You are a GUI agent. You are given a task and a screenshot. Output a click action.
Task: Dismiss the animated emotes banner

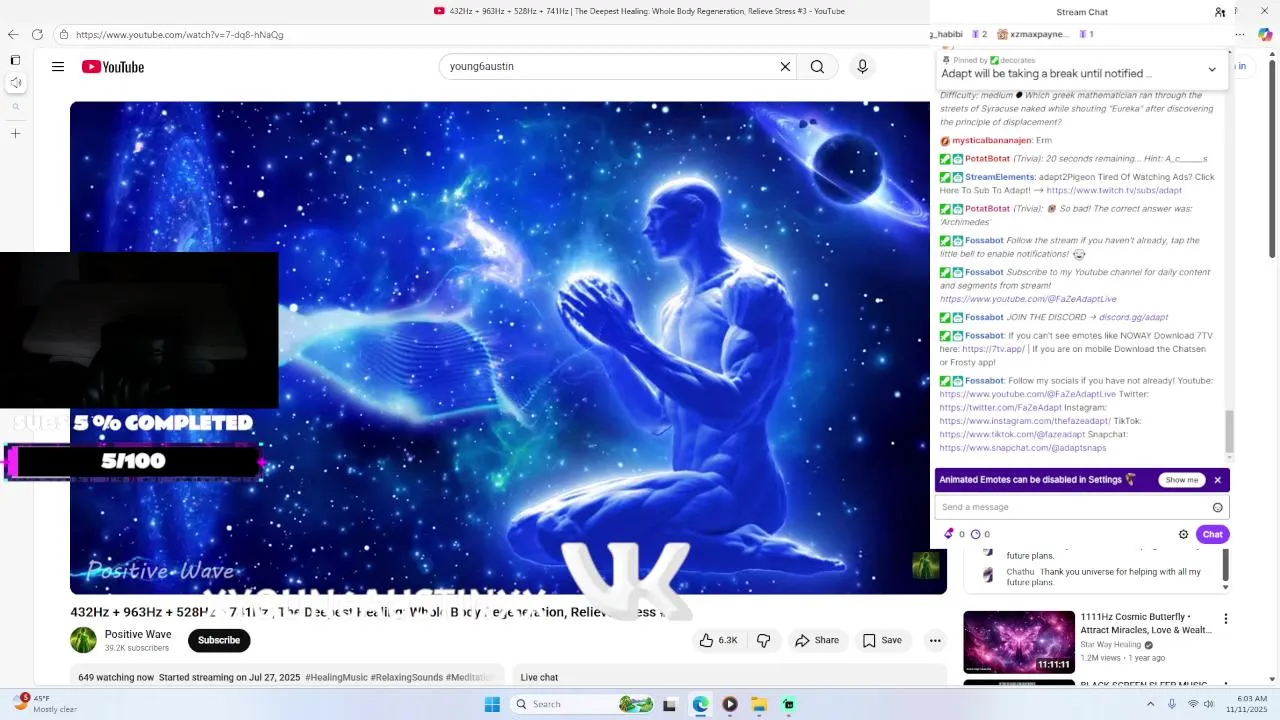1217,480
